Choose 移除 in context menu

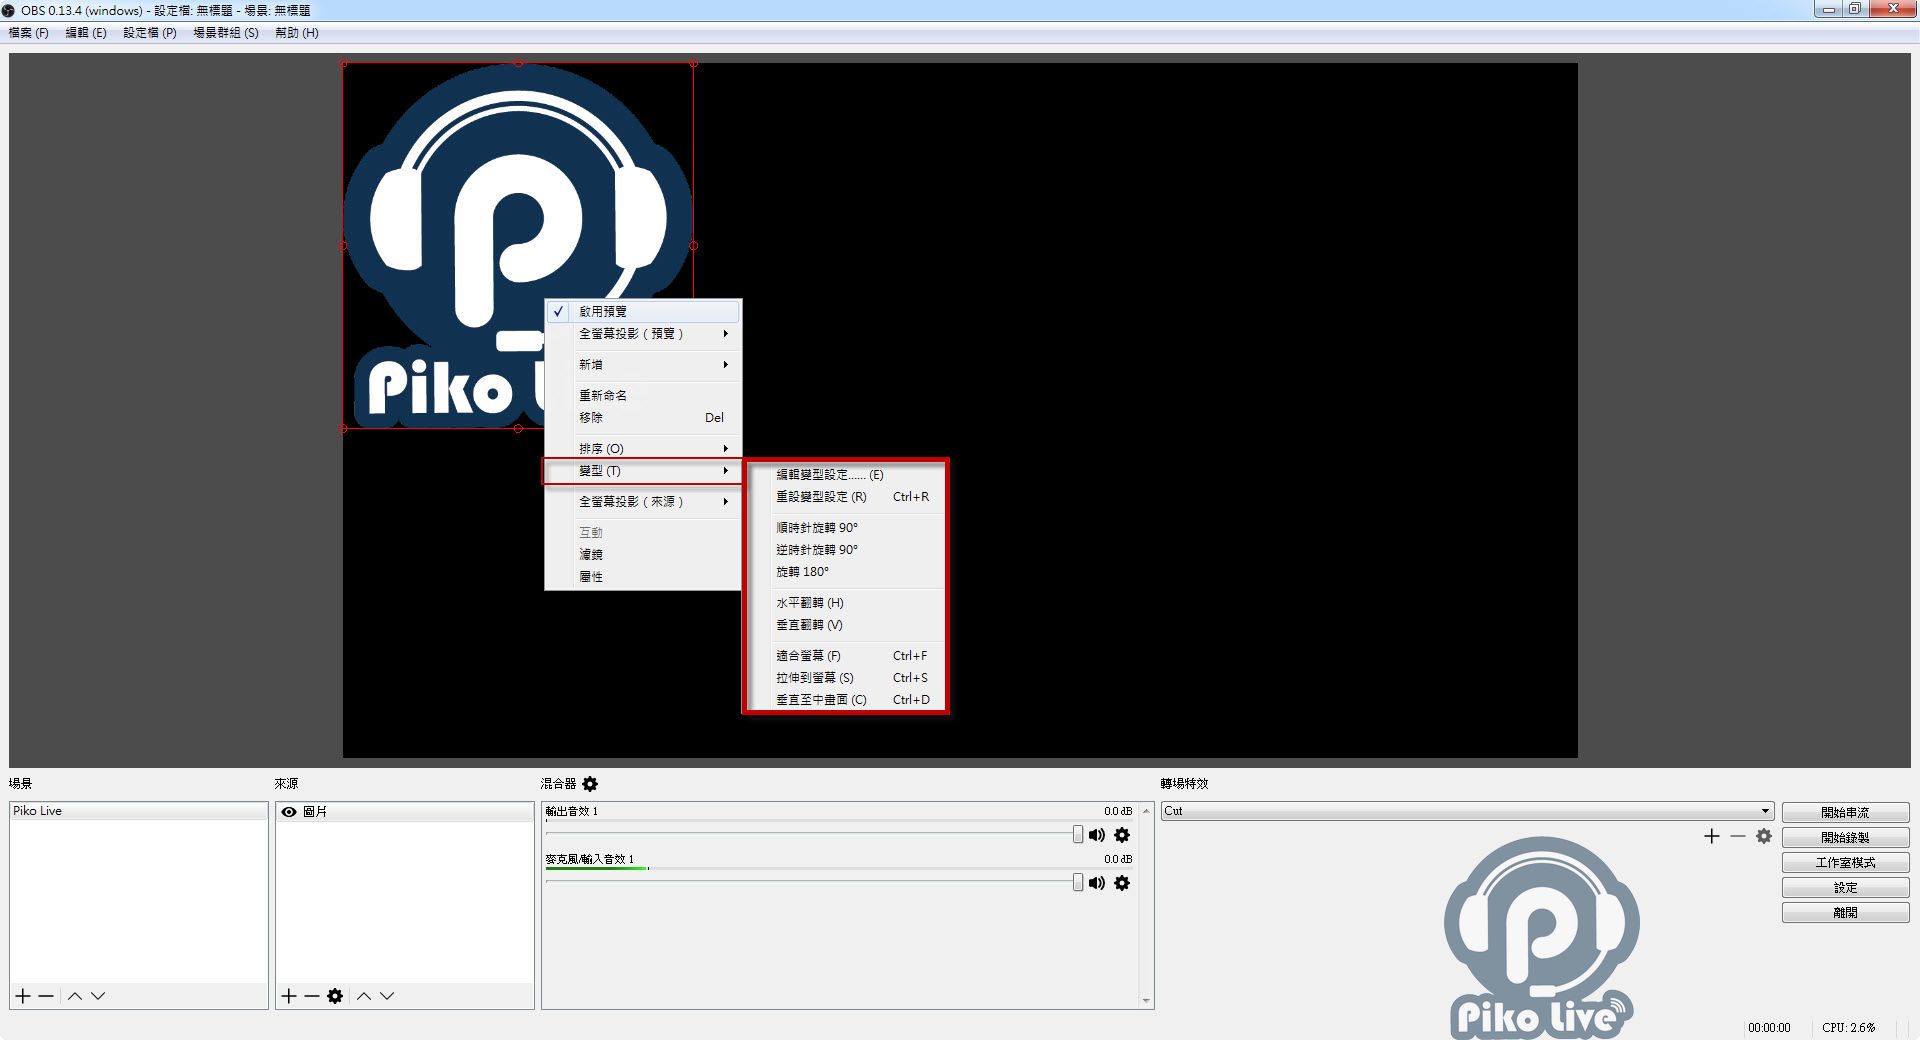pos(643,418)
